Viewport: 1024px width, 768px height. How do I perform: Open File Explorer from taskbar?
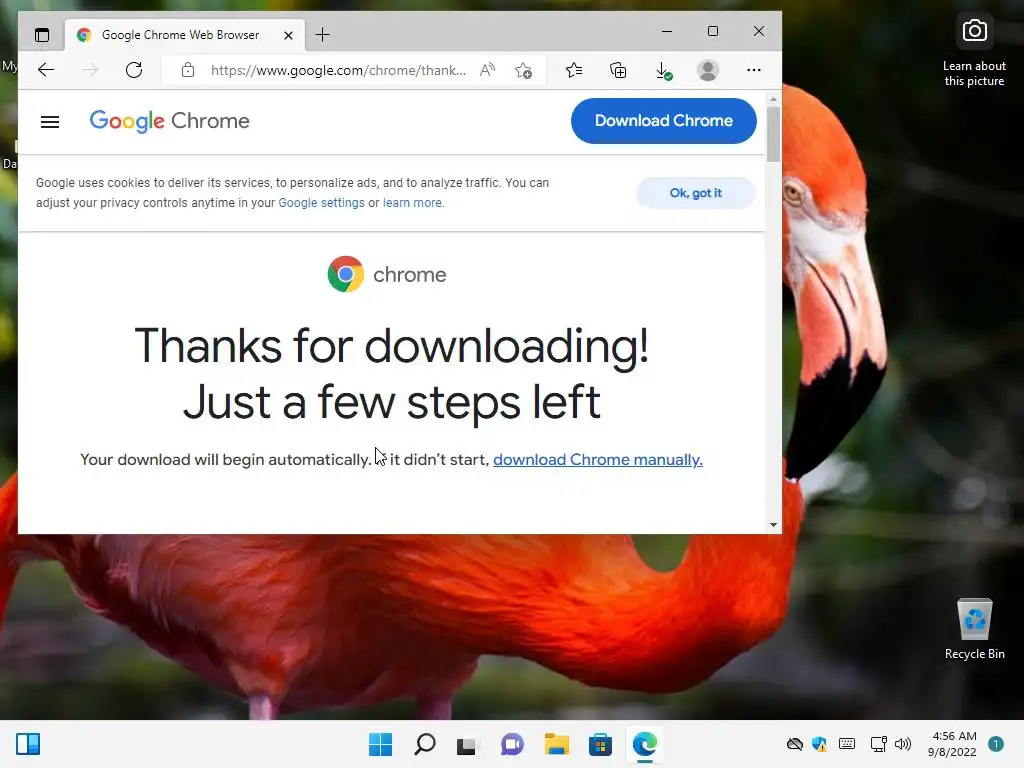point(556,744)
